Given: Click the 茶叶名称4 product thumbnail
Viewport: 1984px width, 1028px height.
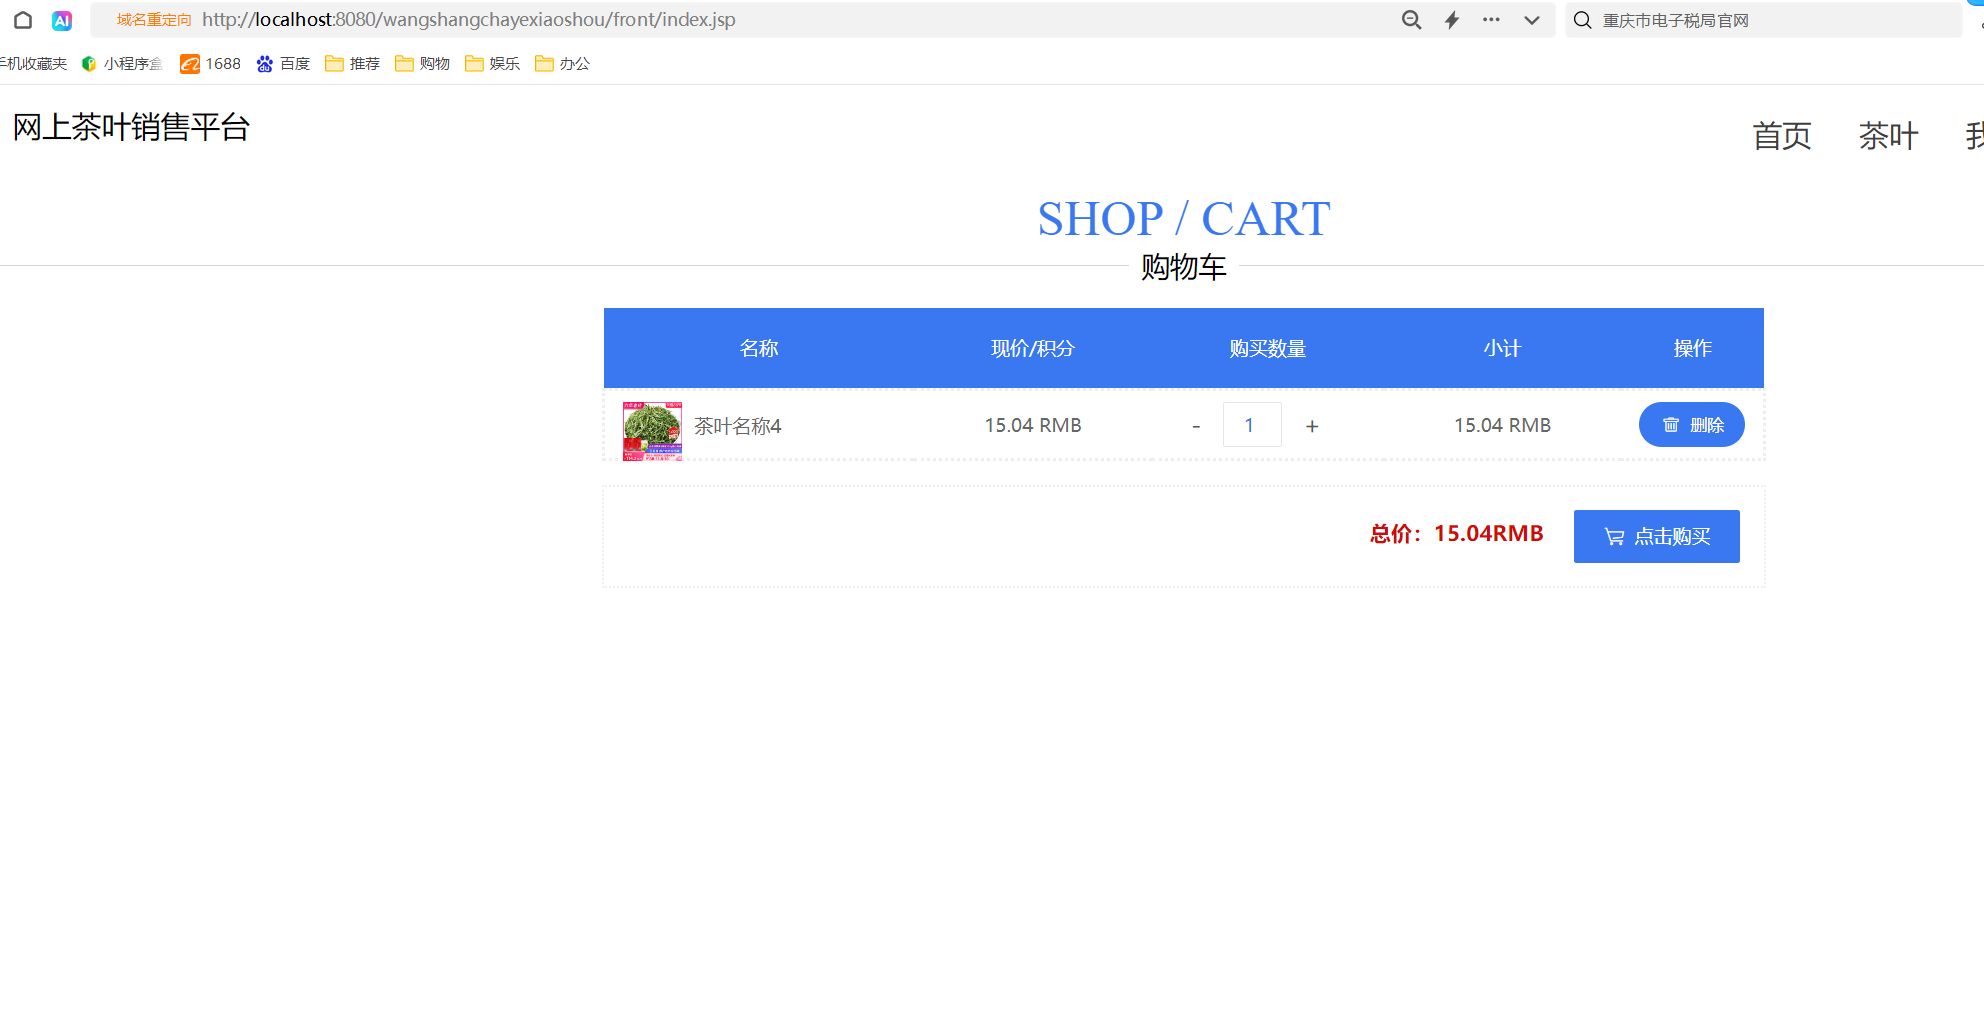Looking at the screenshot, I should point(652,431).
